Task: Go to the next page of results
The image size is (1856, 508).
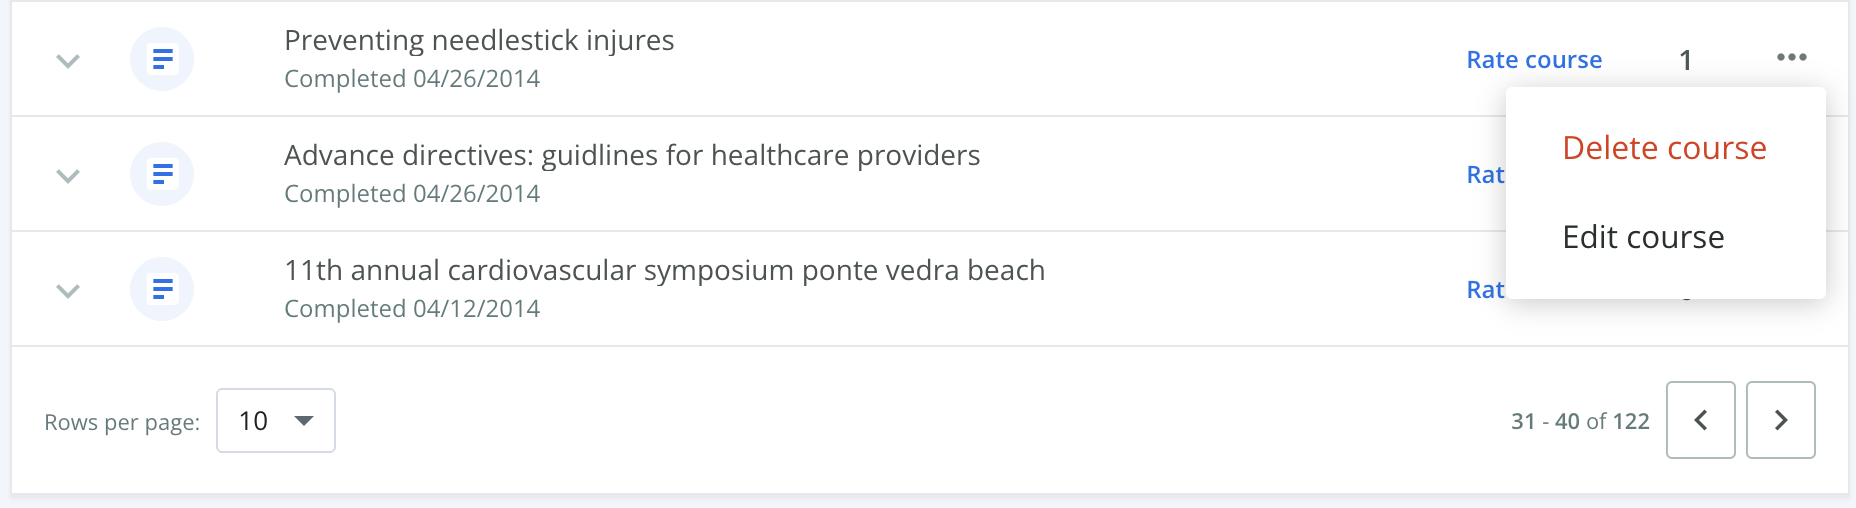Action: [x=1780, y=420]
